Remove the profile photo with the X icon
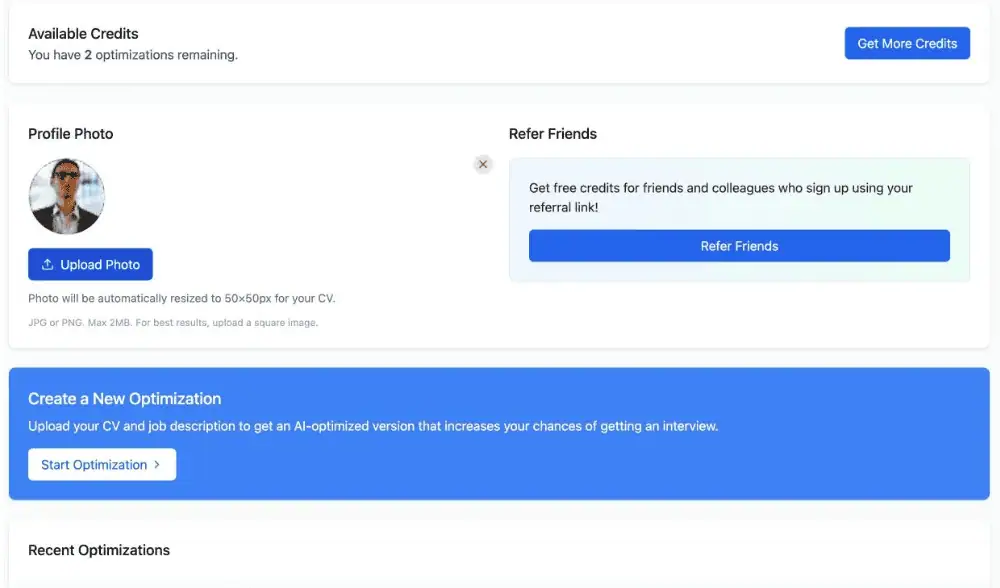Screen dimensions: 1000x588 coord(483,164)
